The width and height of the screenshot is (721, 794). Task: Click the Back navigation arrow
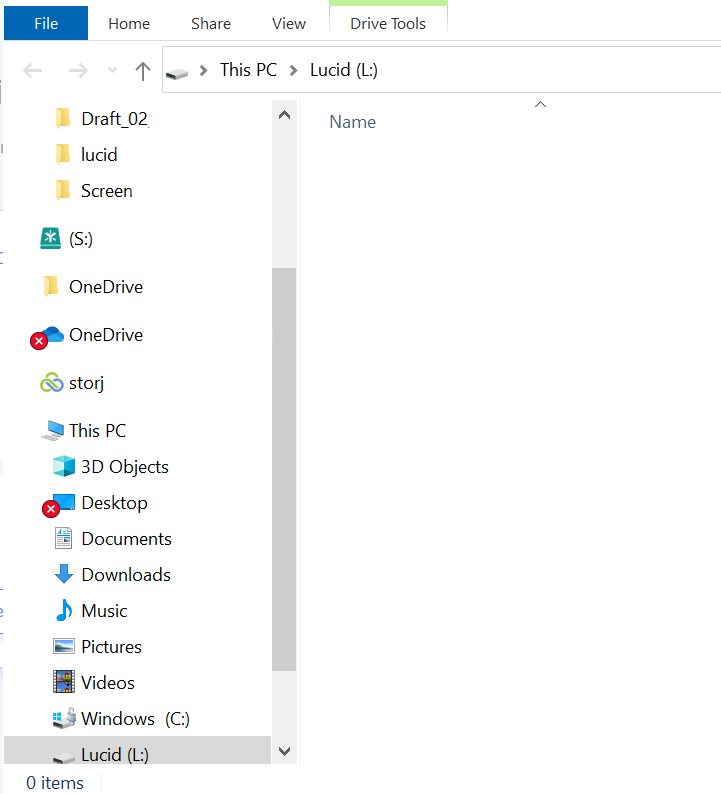pos(33,70)
